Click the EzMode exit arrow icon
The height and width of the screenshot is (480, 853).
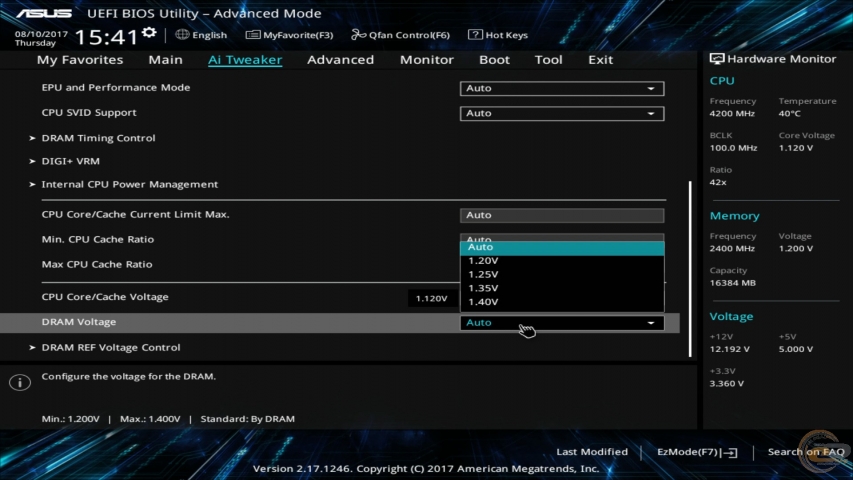pyautogui.click(x=730, y=452)
